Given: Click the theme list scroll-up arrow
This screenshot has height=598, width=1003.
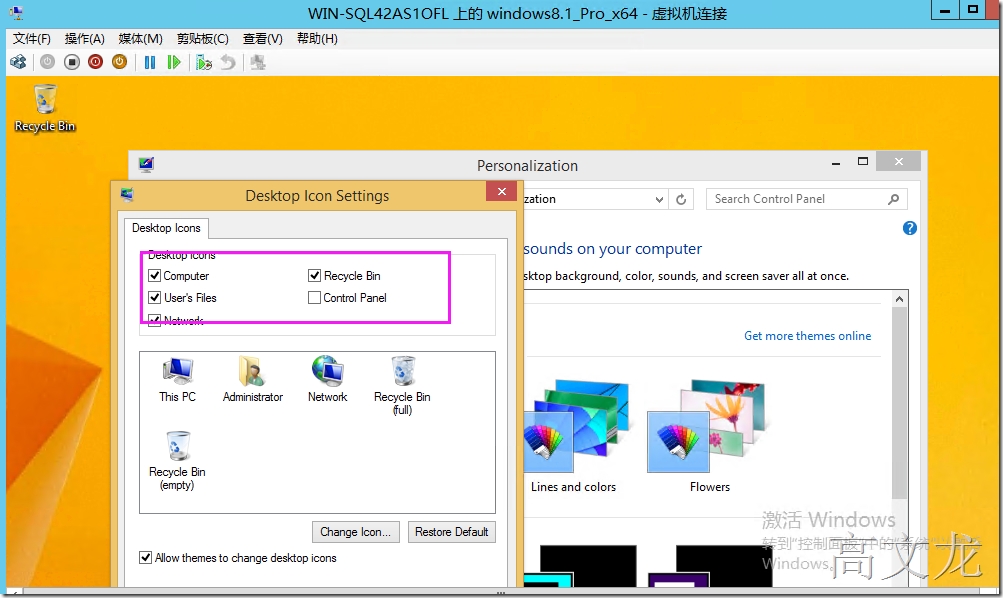Looking at the screenshot, I should coord(899,299).
